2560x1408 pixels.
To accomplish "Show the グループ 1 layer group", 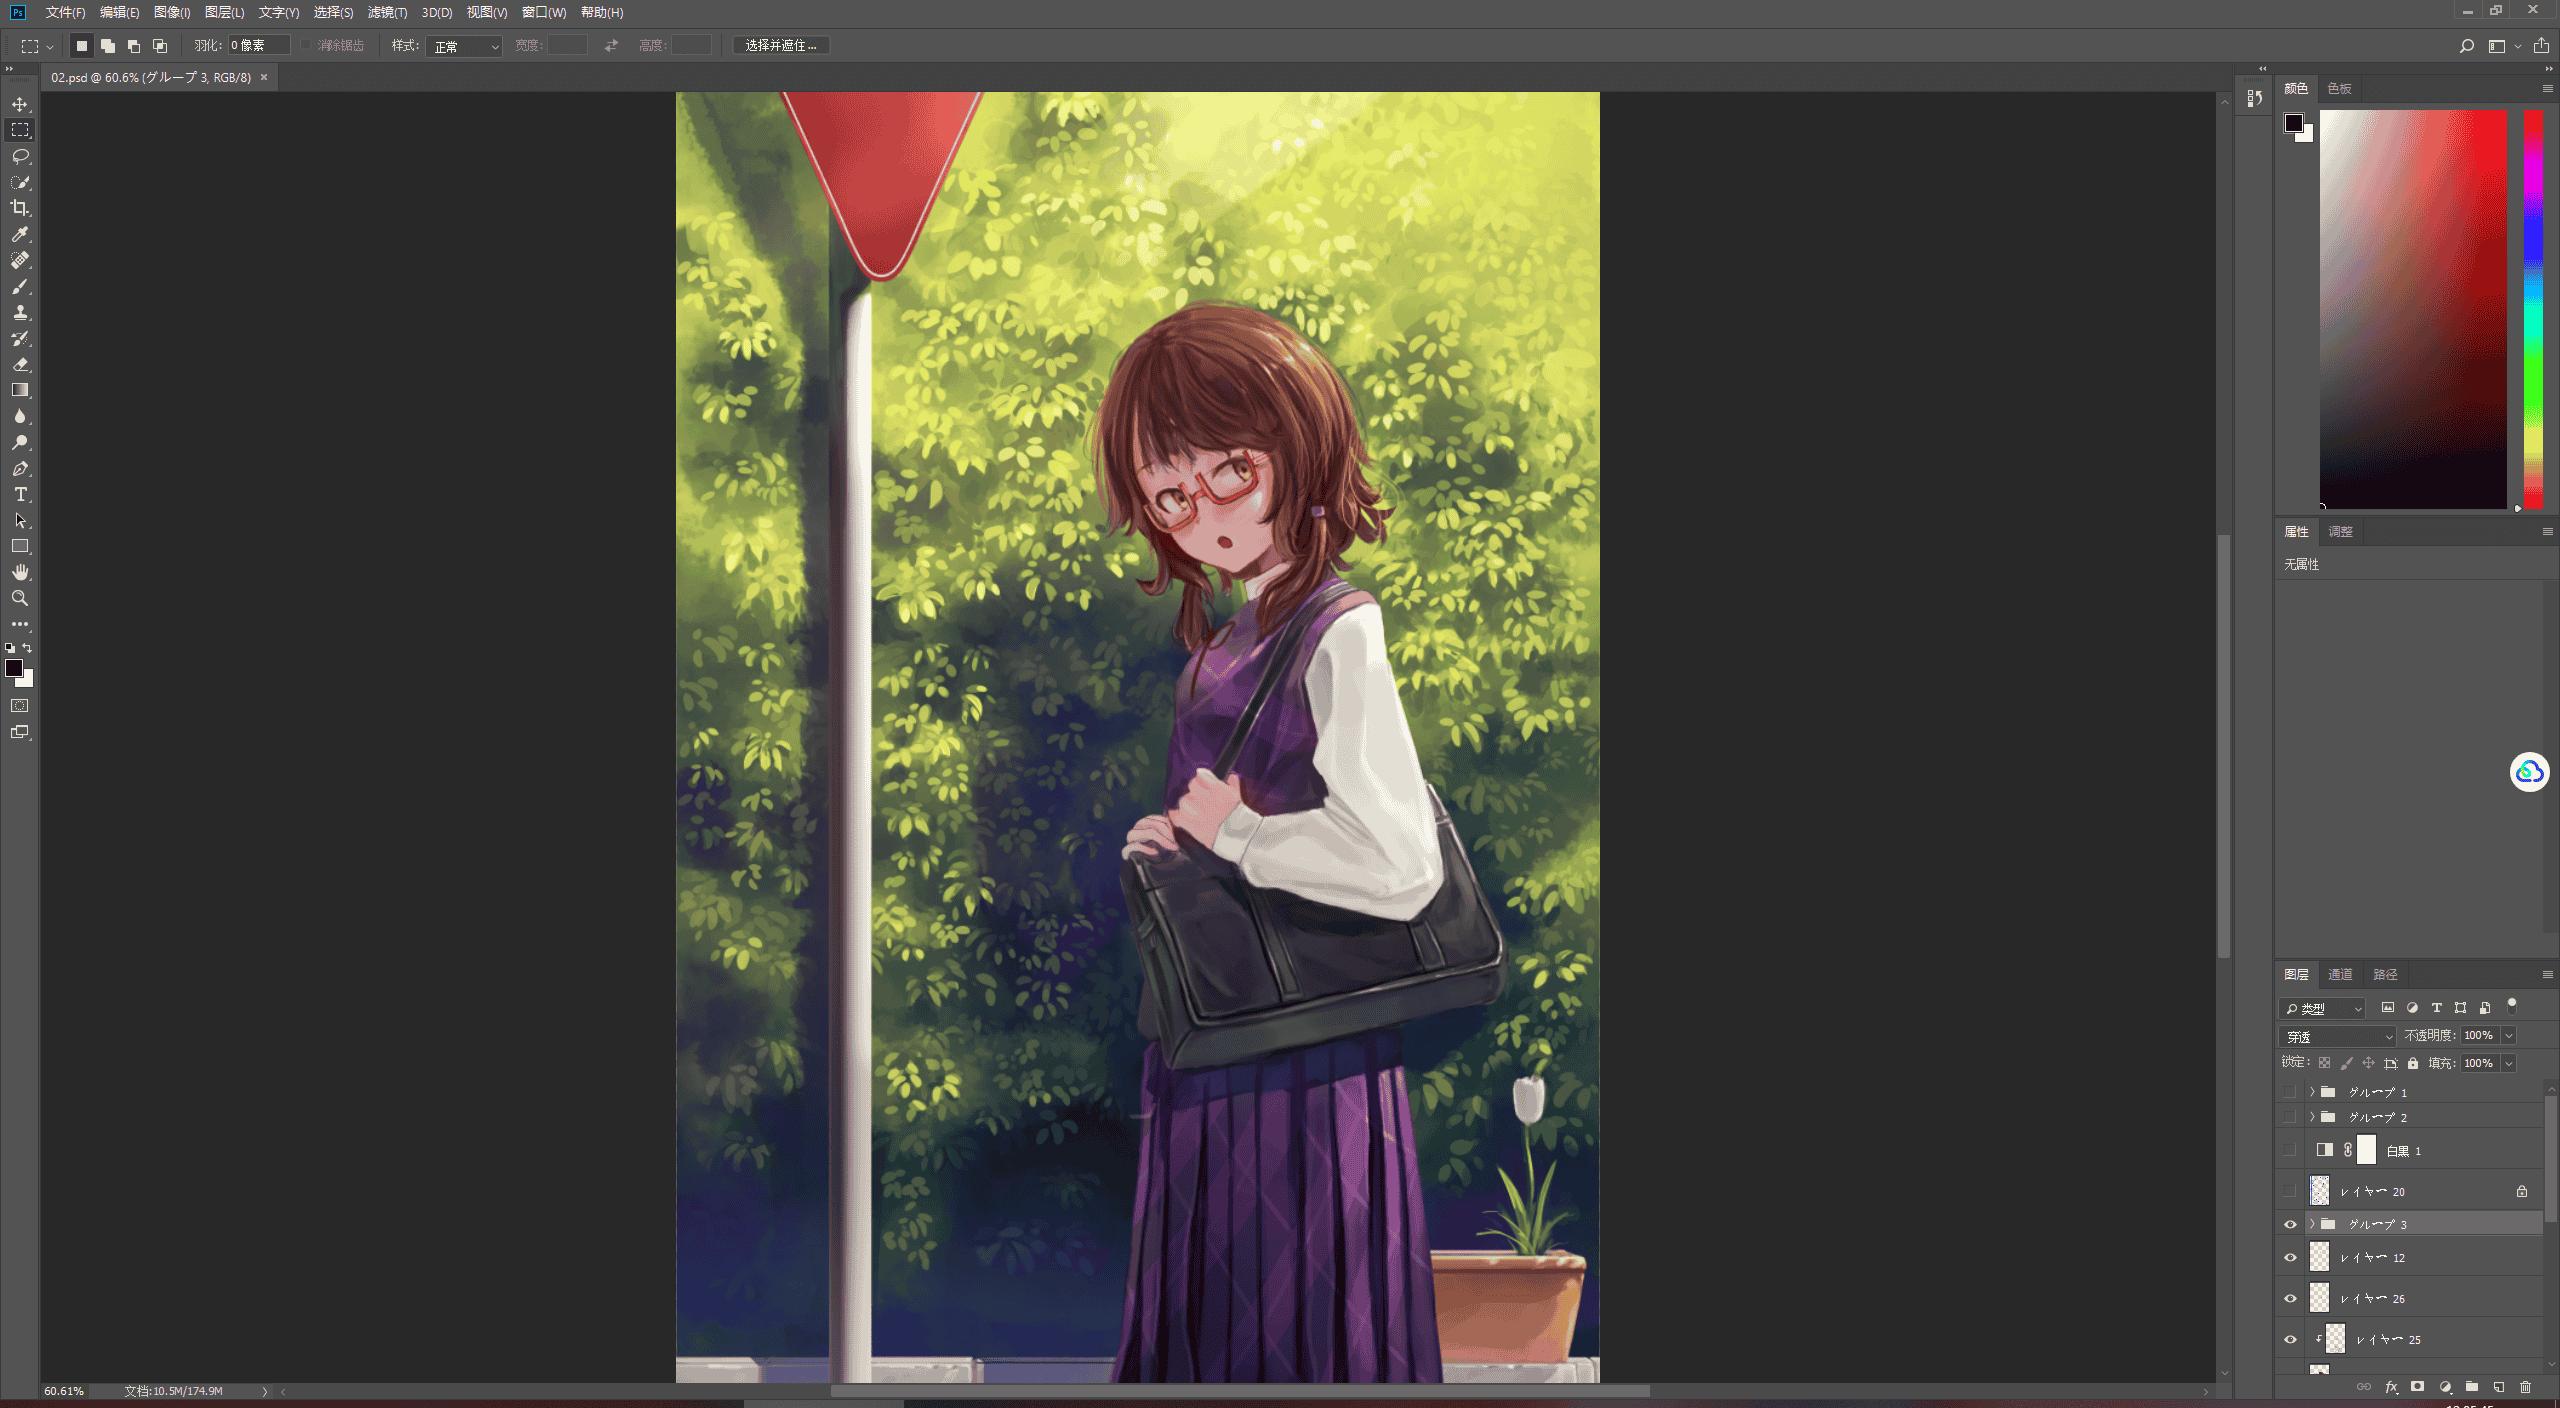I will click(2290, 1092).
